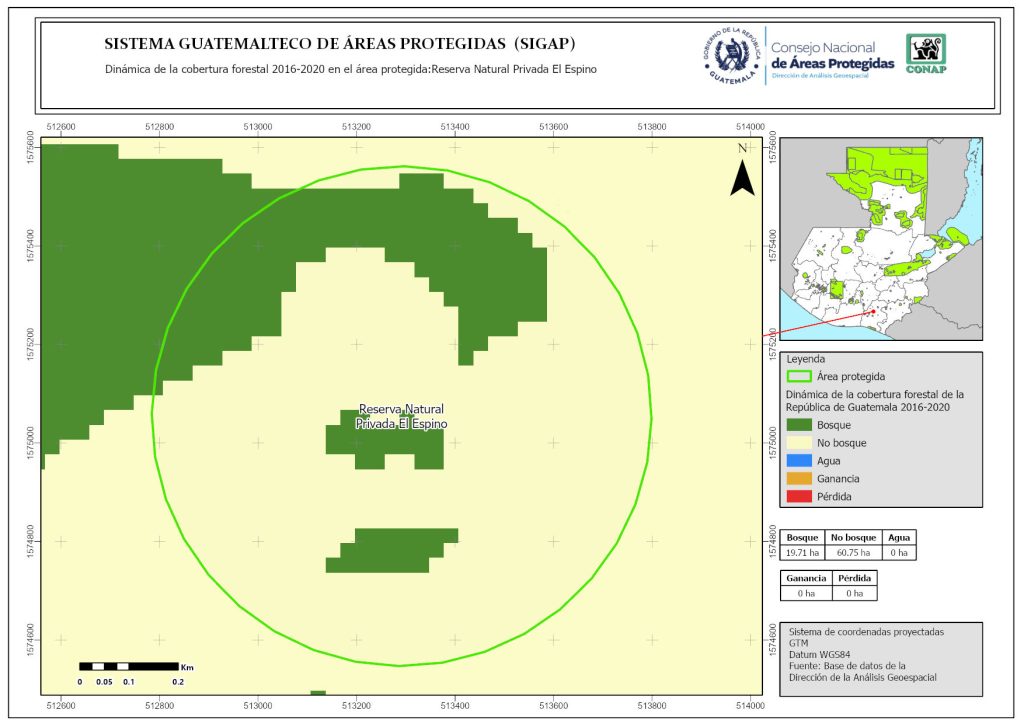Select the orange Ganancia legend swatch
Image resolution: width=1024 pixels, height=724 pixels.
click(799, 479)
